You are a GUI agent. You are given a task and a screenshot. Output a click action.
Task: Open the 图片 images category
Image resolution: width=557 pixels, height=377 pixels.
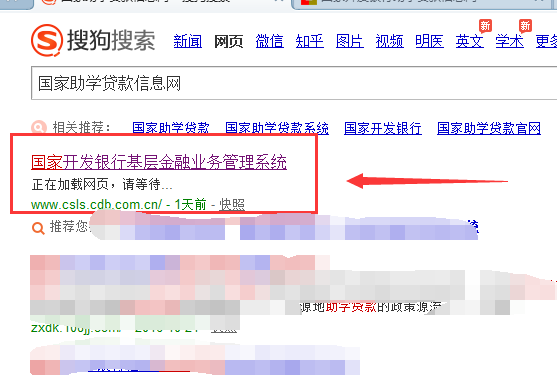350,42
